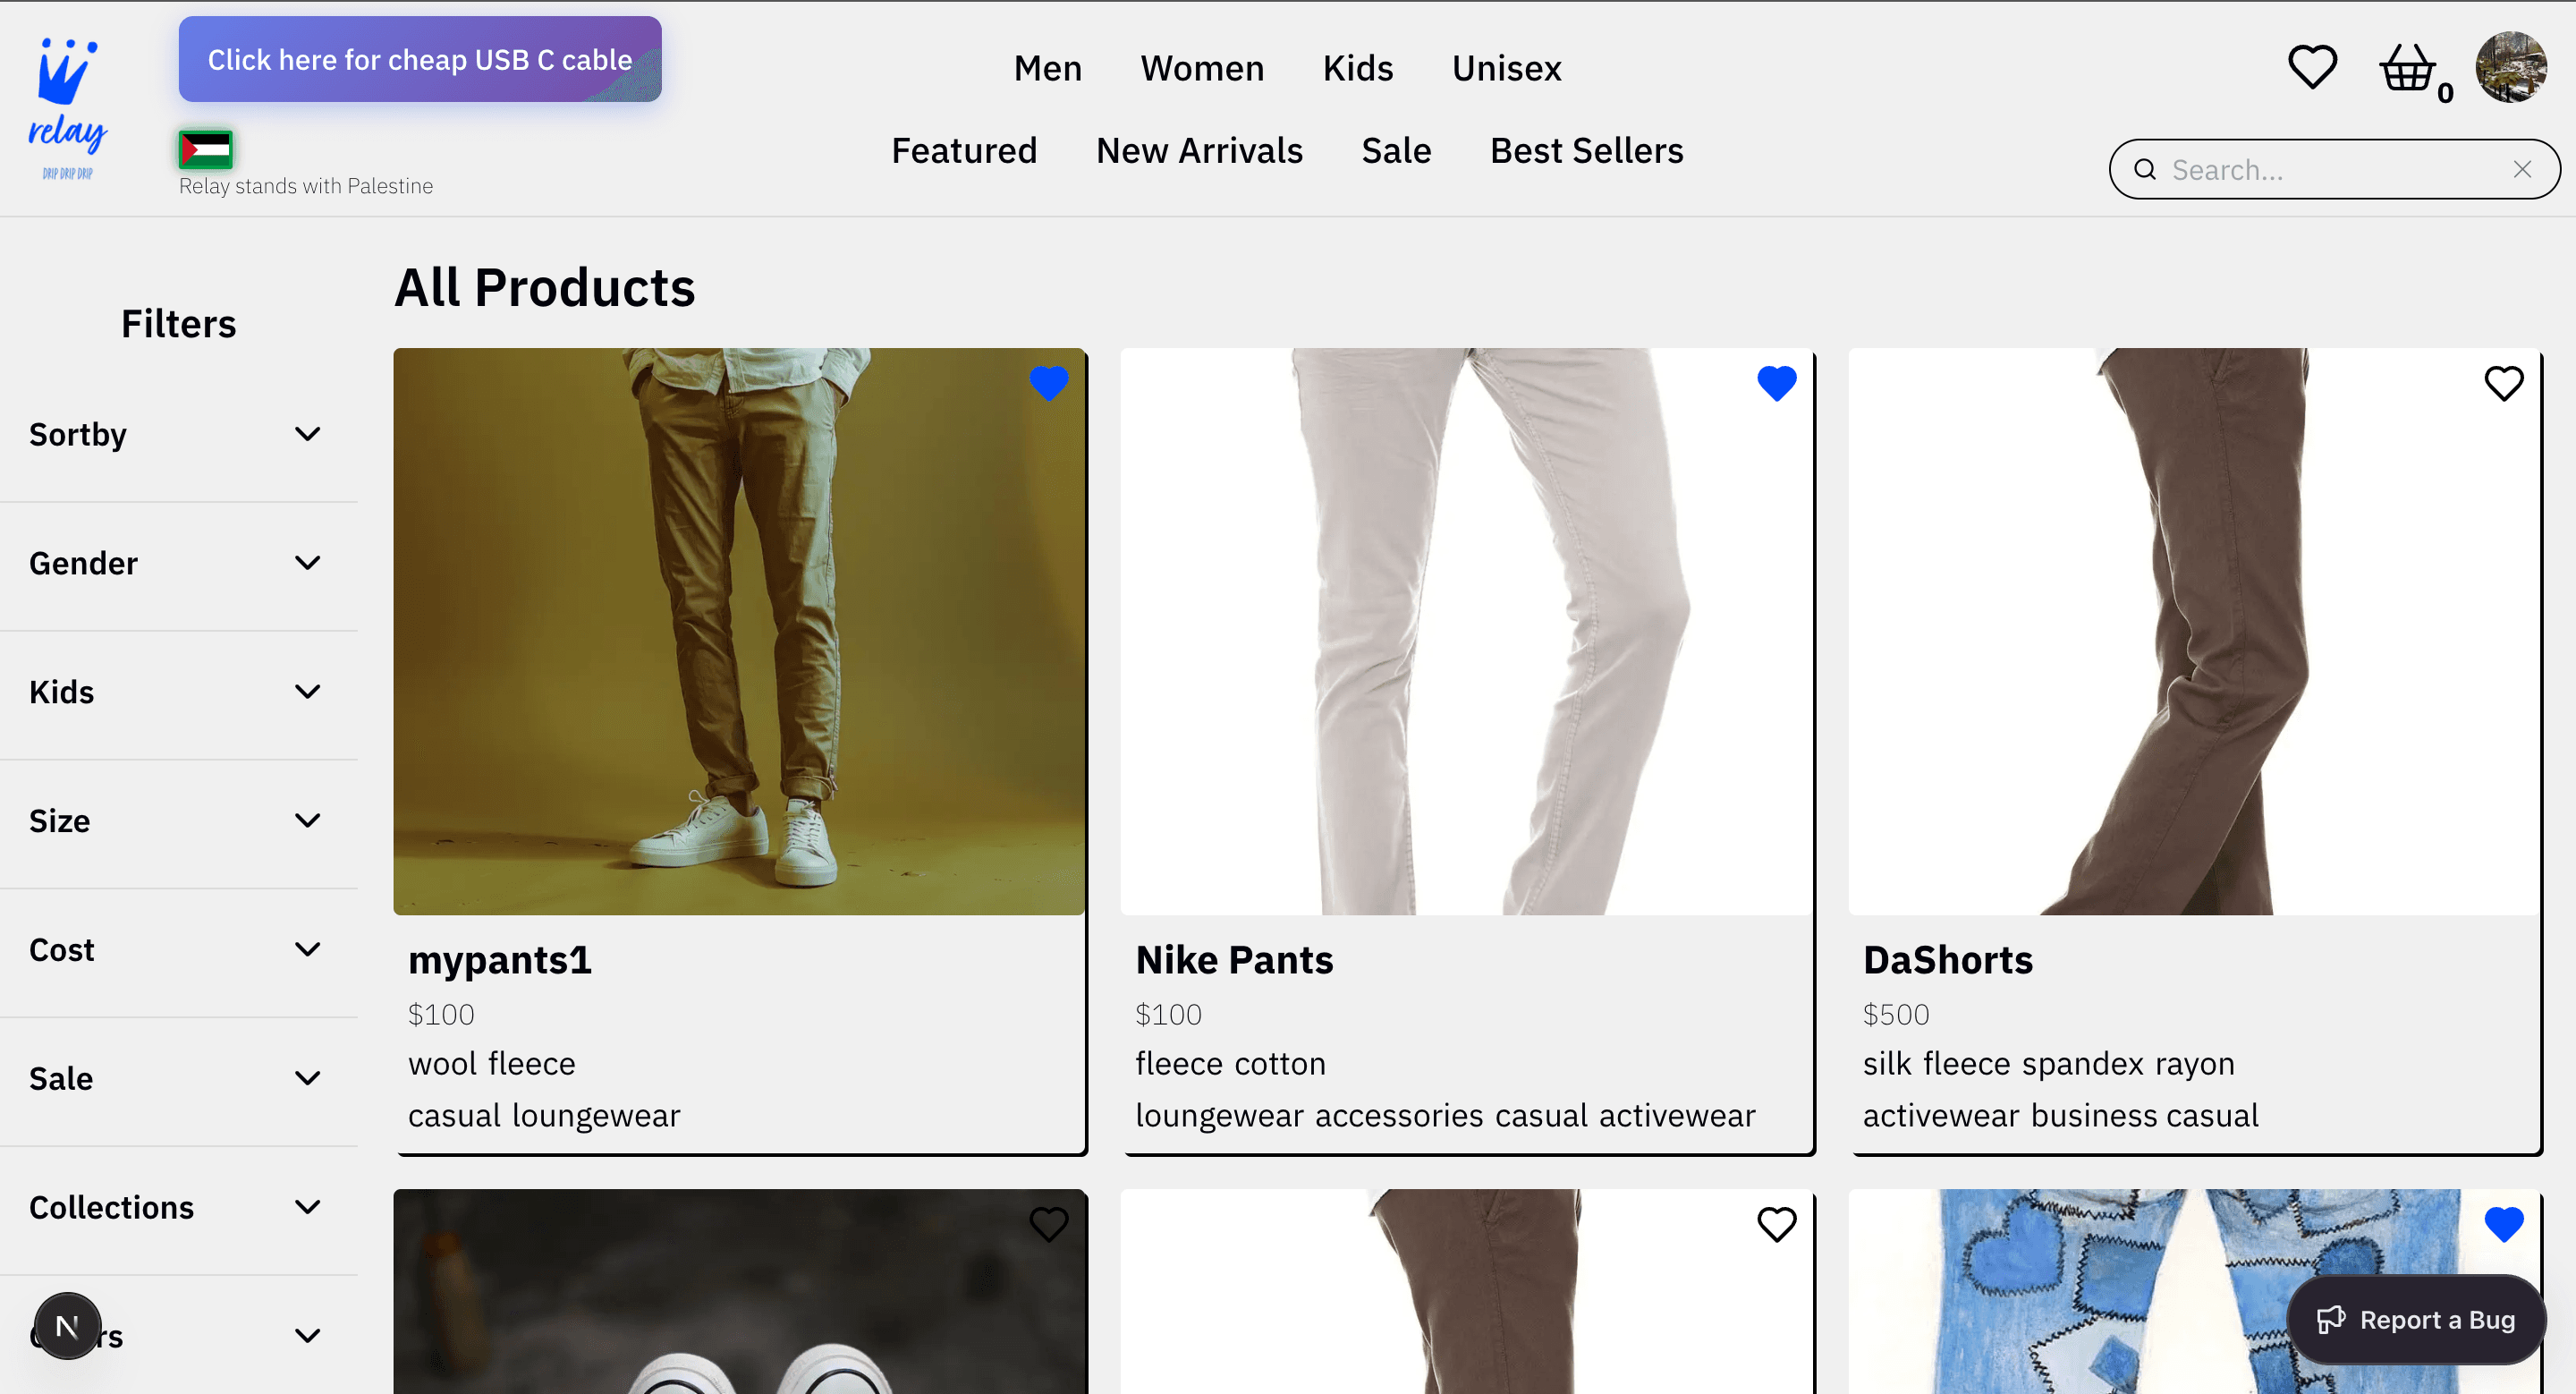
Task: Click the Palestine flag icon
Action: coord(206,150)
